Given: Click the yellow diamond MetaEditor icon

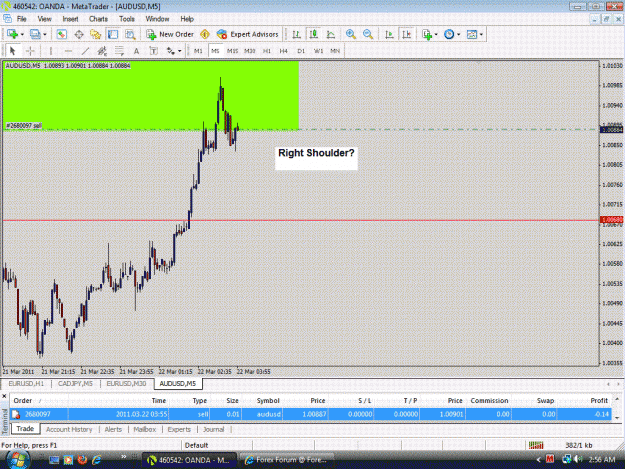Looking at the screenshot, I should pos(205,34).
